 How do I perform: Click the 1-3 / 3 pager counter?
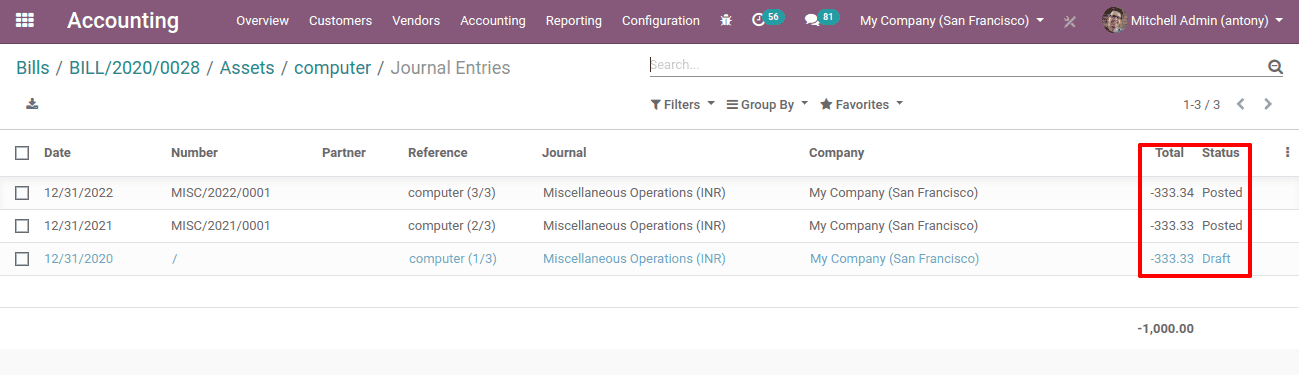coord(1201,104)
